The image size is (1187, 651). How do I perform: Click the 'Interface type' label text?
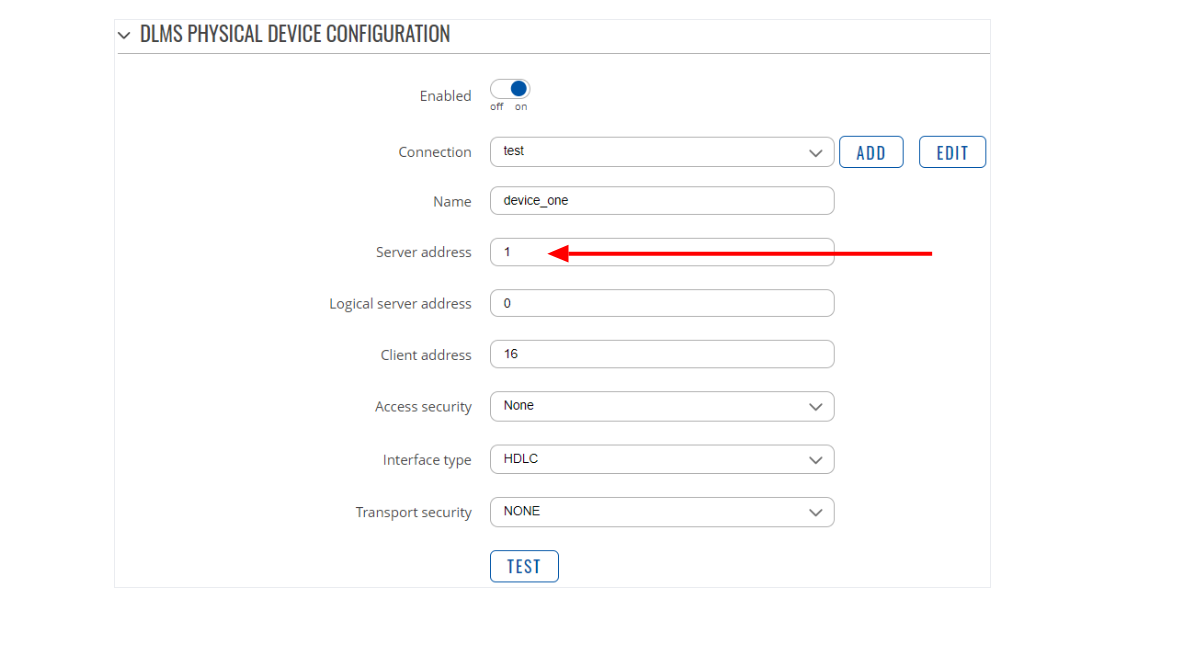click(426, 460)
